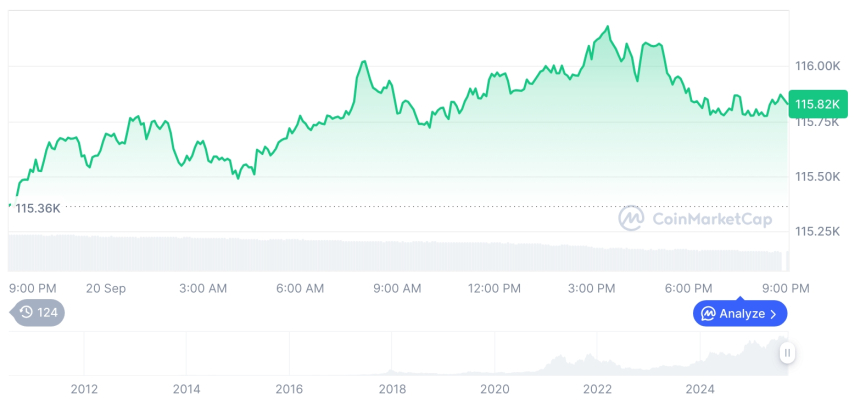
Task: Click the 12:00 PM time axis label
Action: (494, 288)
